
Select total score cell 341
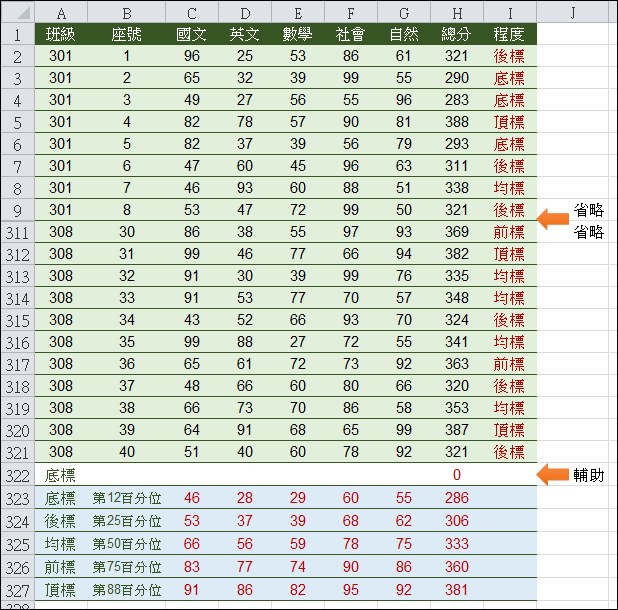457,342
